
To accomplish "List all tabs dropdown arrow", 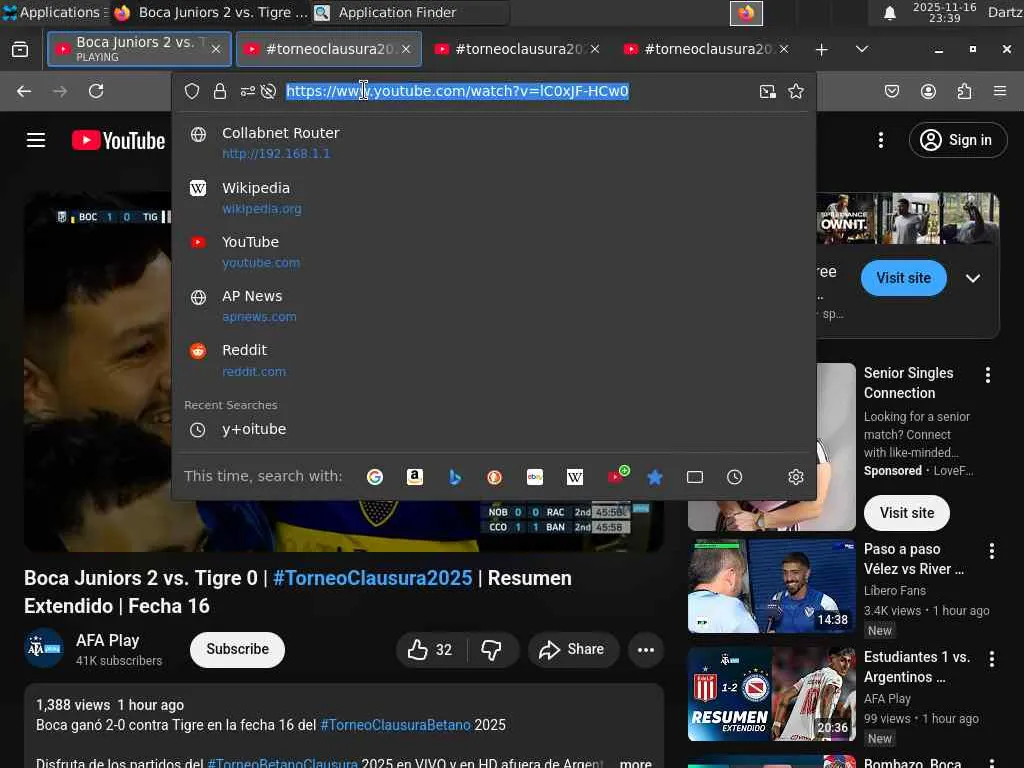I will (x=862, y=50).
